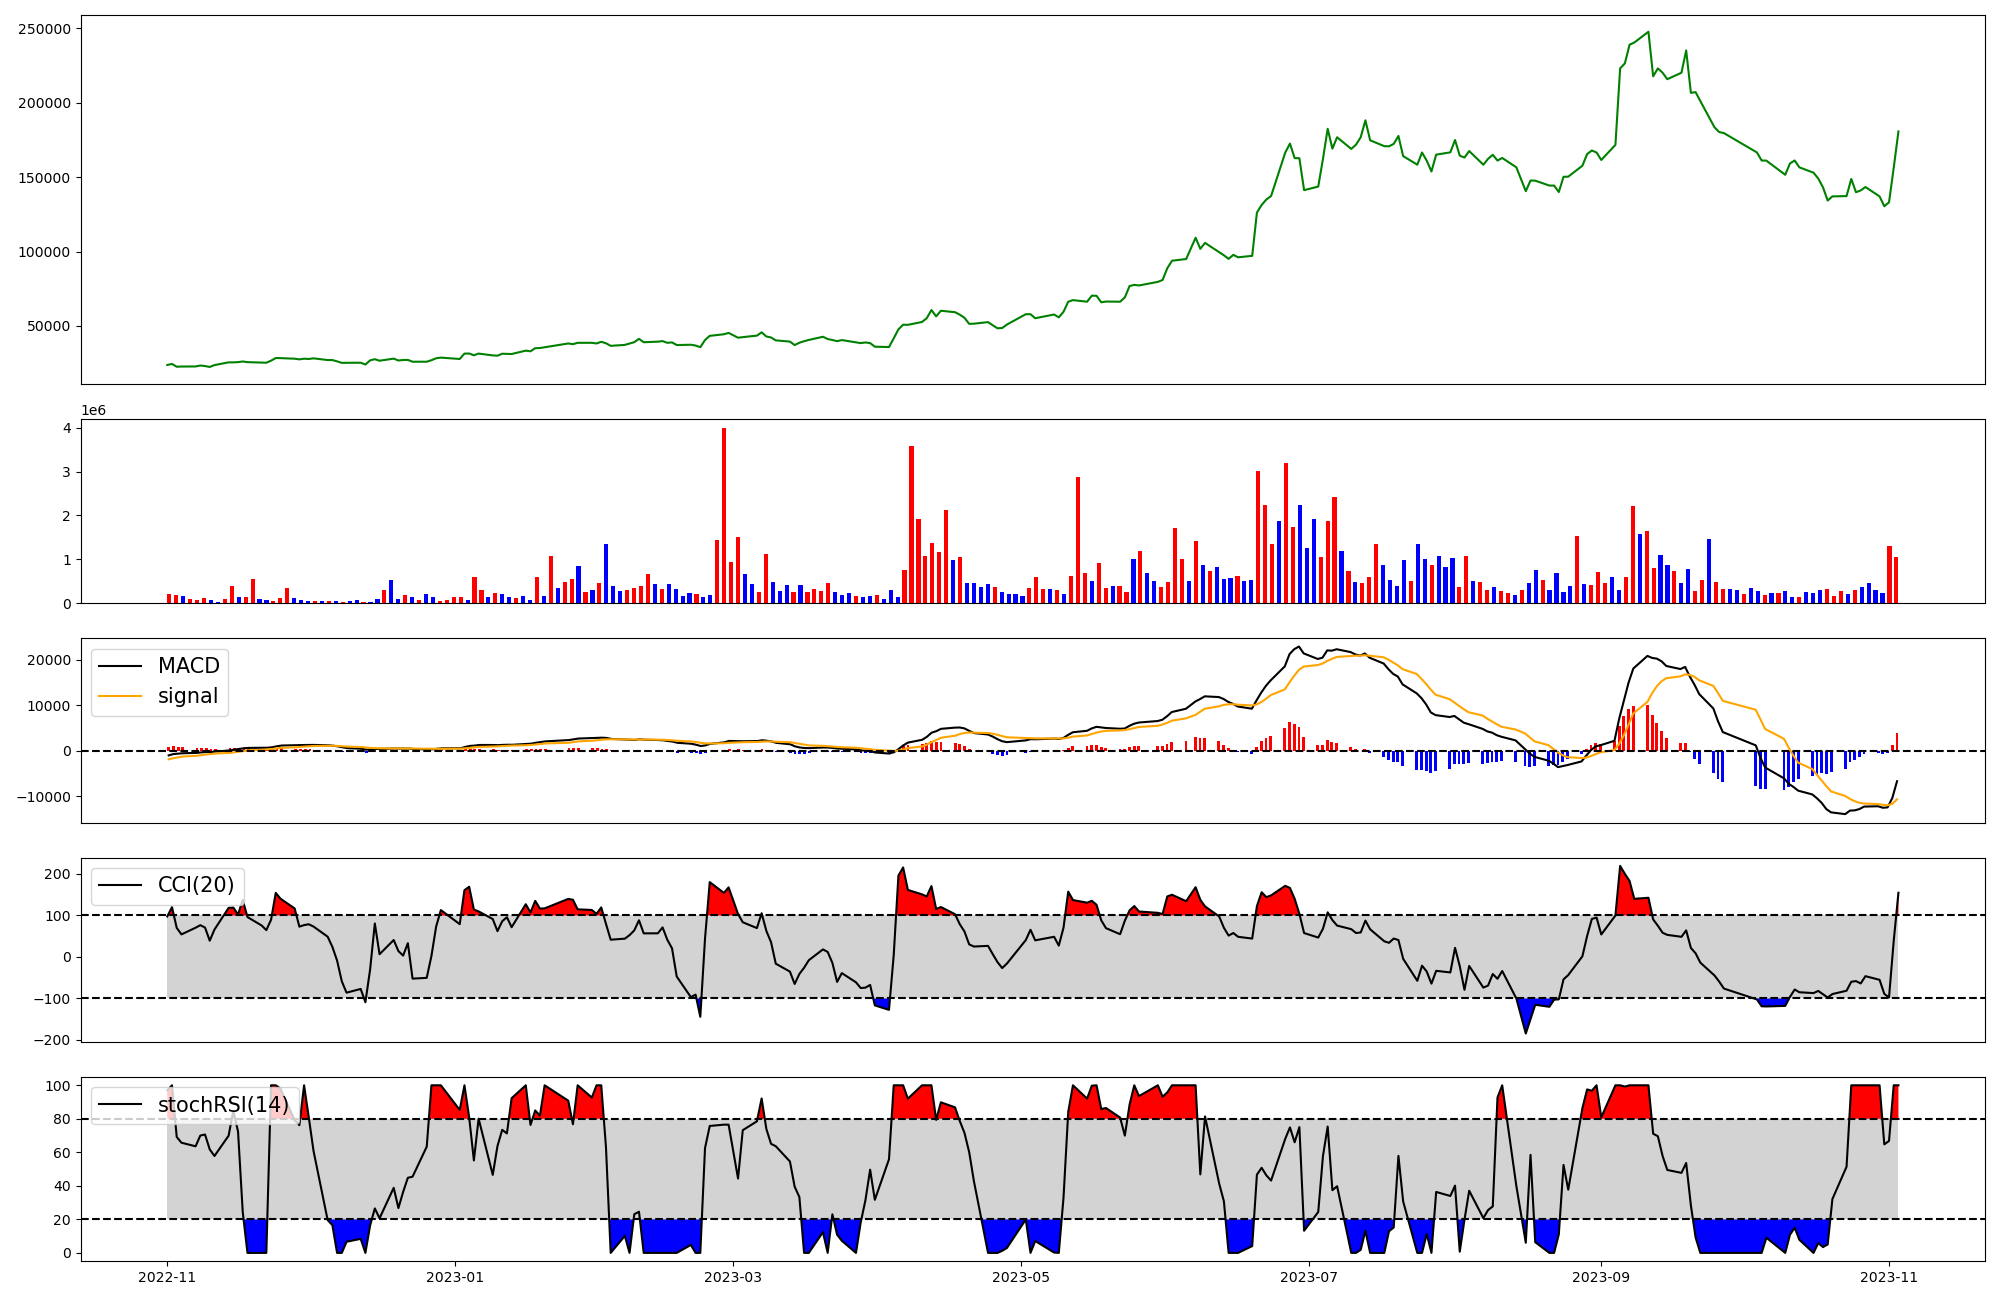Click the 250000 price axis tick label

(x=44, y=29)
